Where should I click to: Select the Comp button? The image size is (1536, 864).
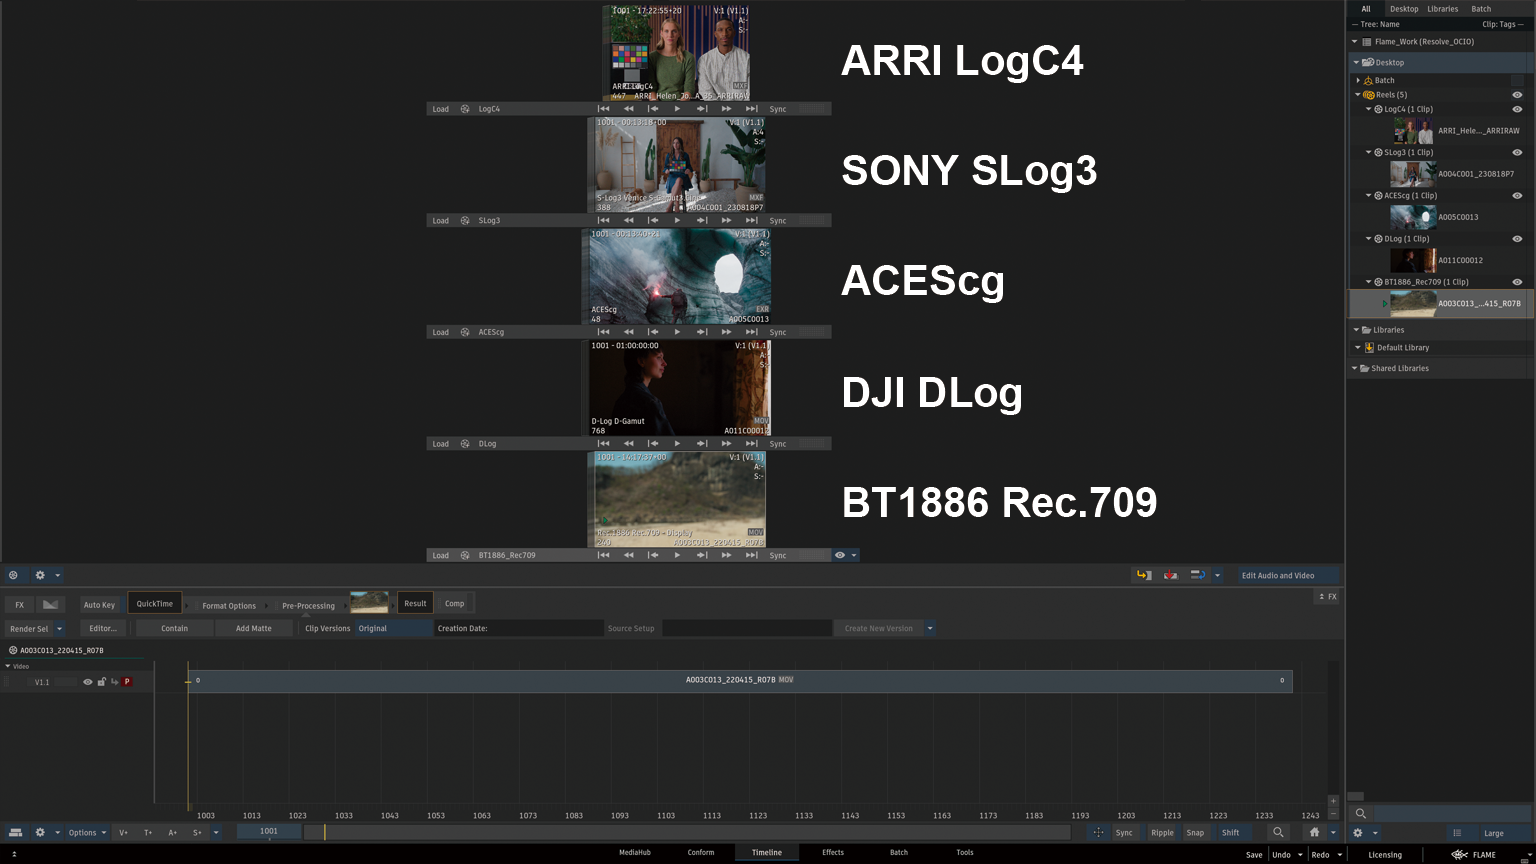[455, 603]
